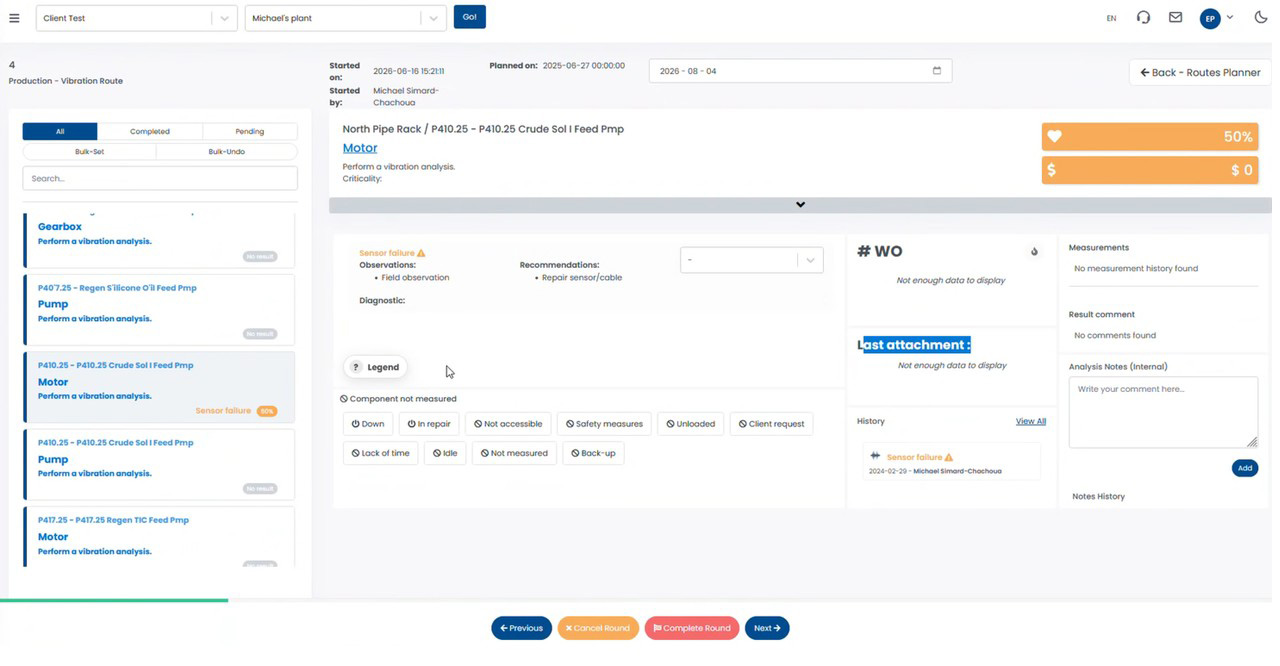The width and height of the screenshot is (1280, 666).
Task: Go back to Routes Planner
Action: coord(1200,72)
